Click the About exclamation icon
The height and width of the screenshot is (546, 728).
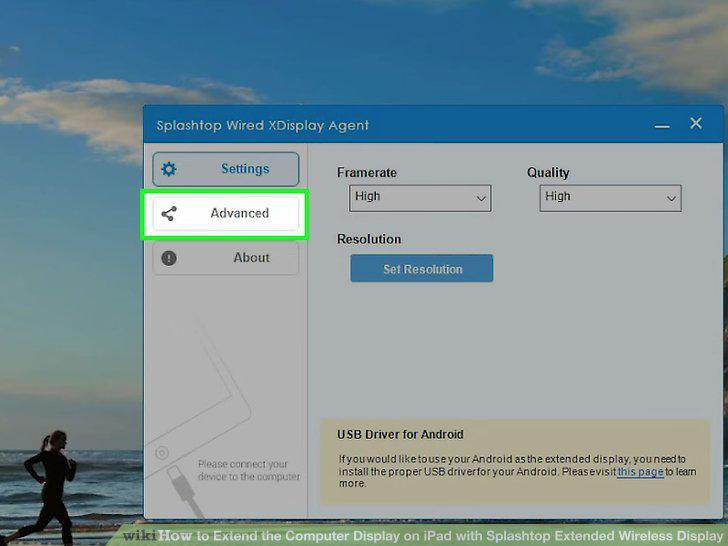click(x=169, y=258)
